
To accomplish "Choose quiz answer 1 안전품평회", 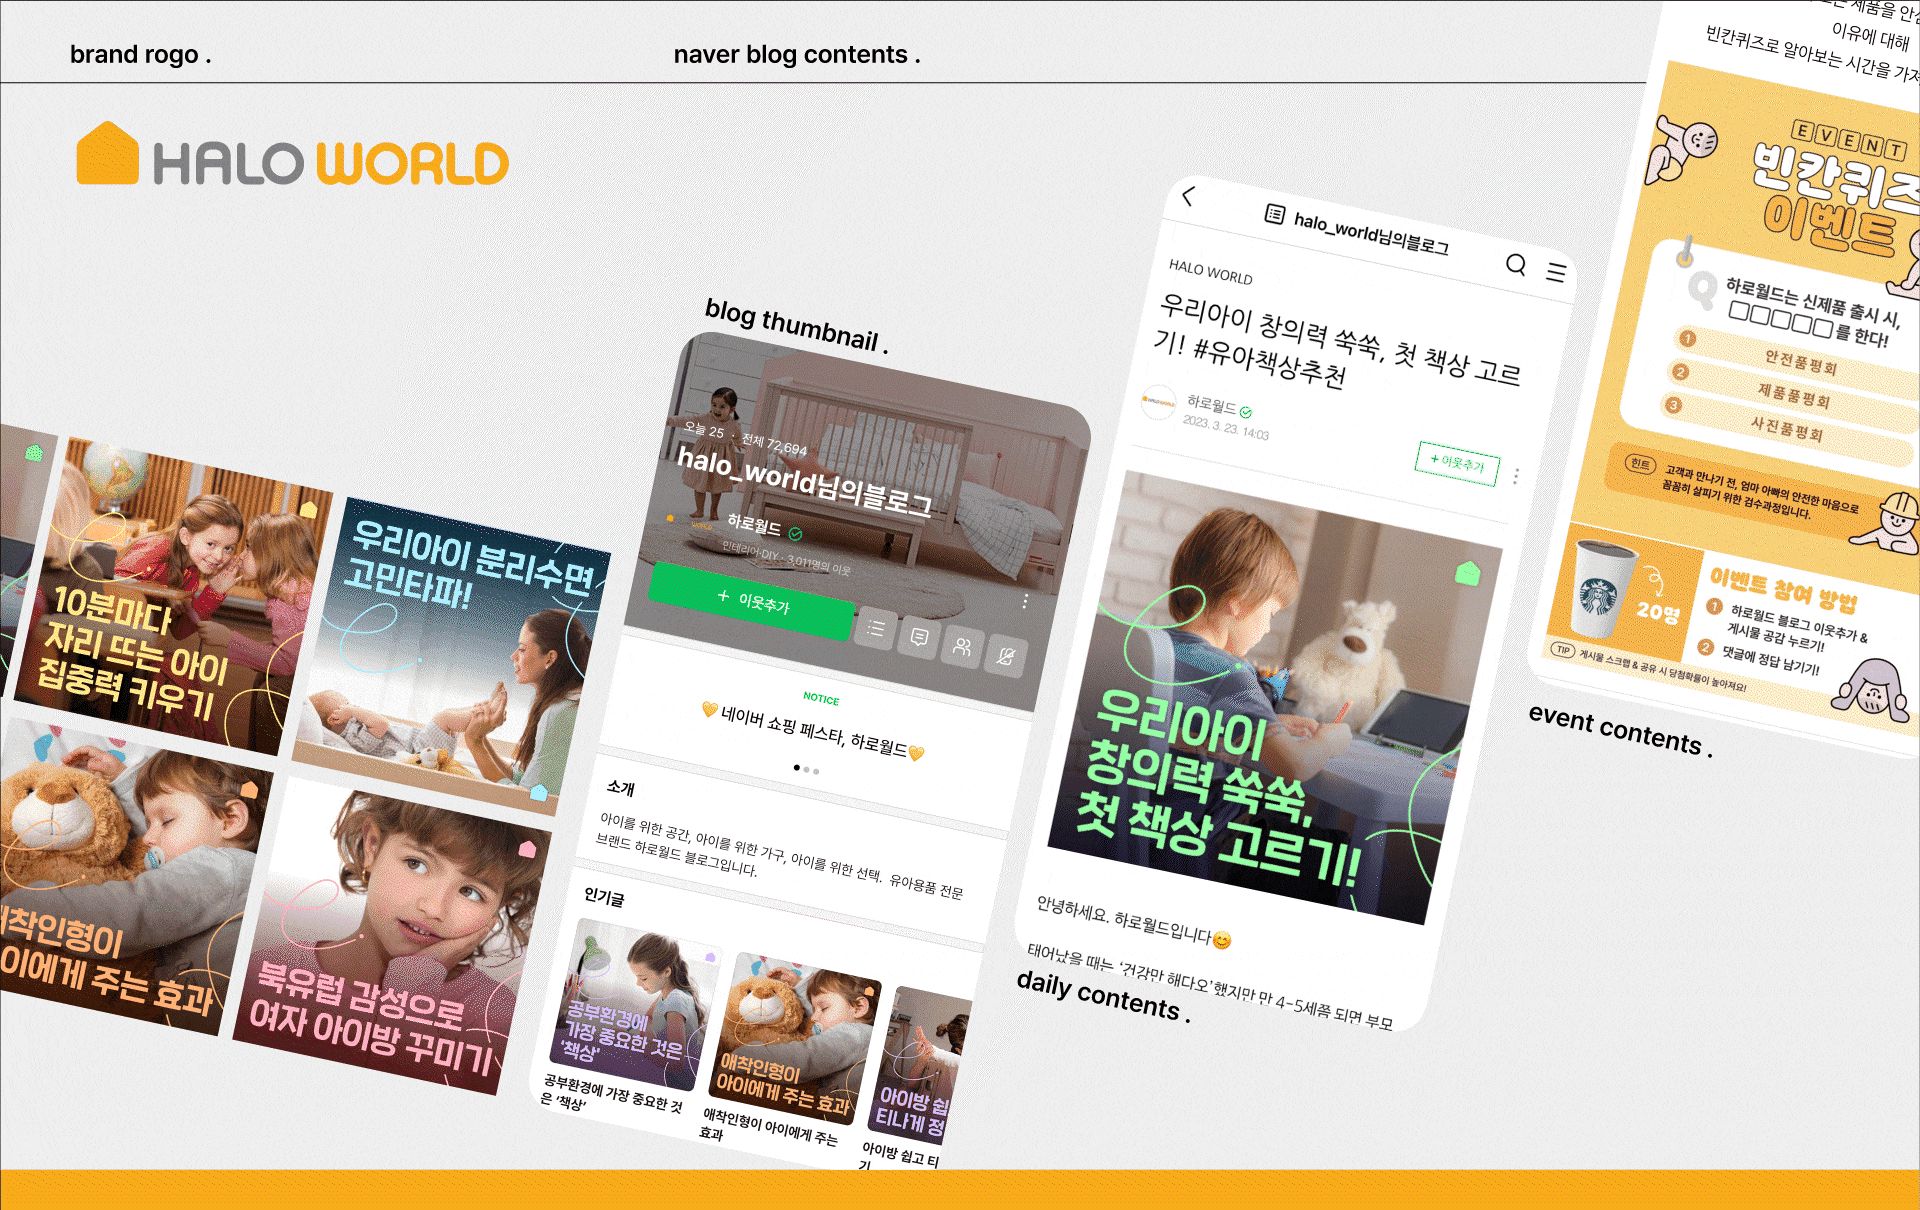I will point(1795,361).
